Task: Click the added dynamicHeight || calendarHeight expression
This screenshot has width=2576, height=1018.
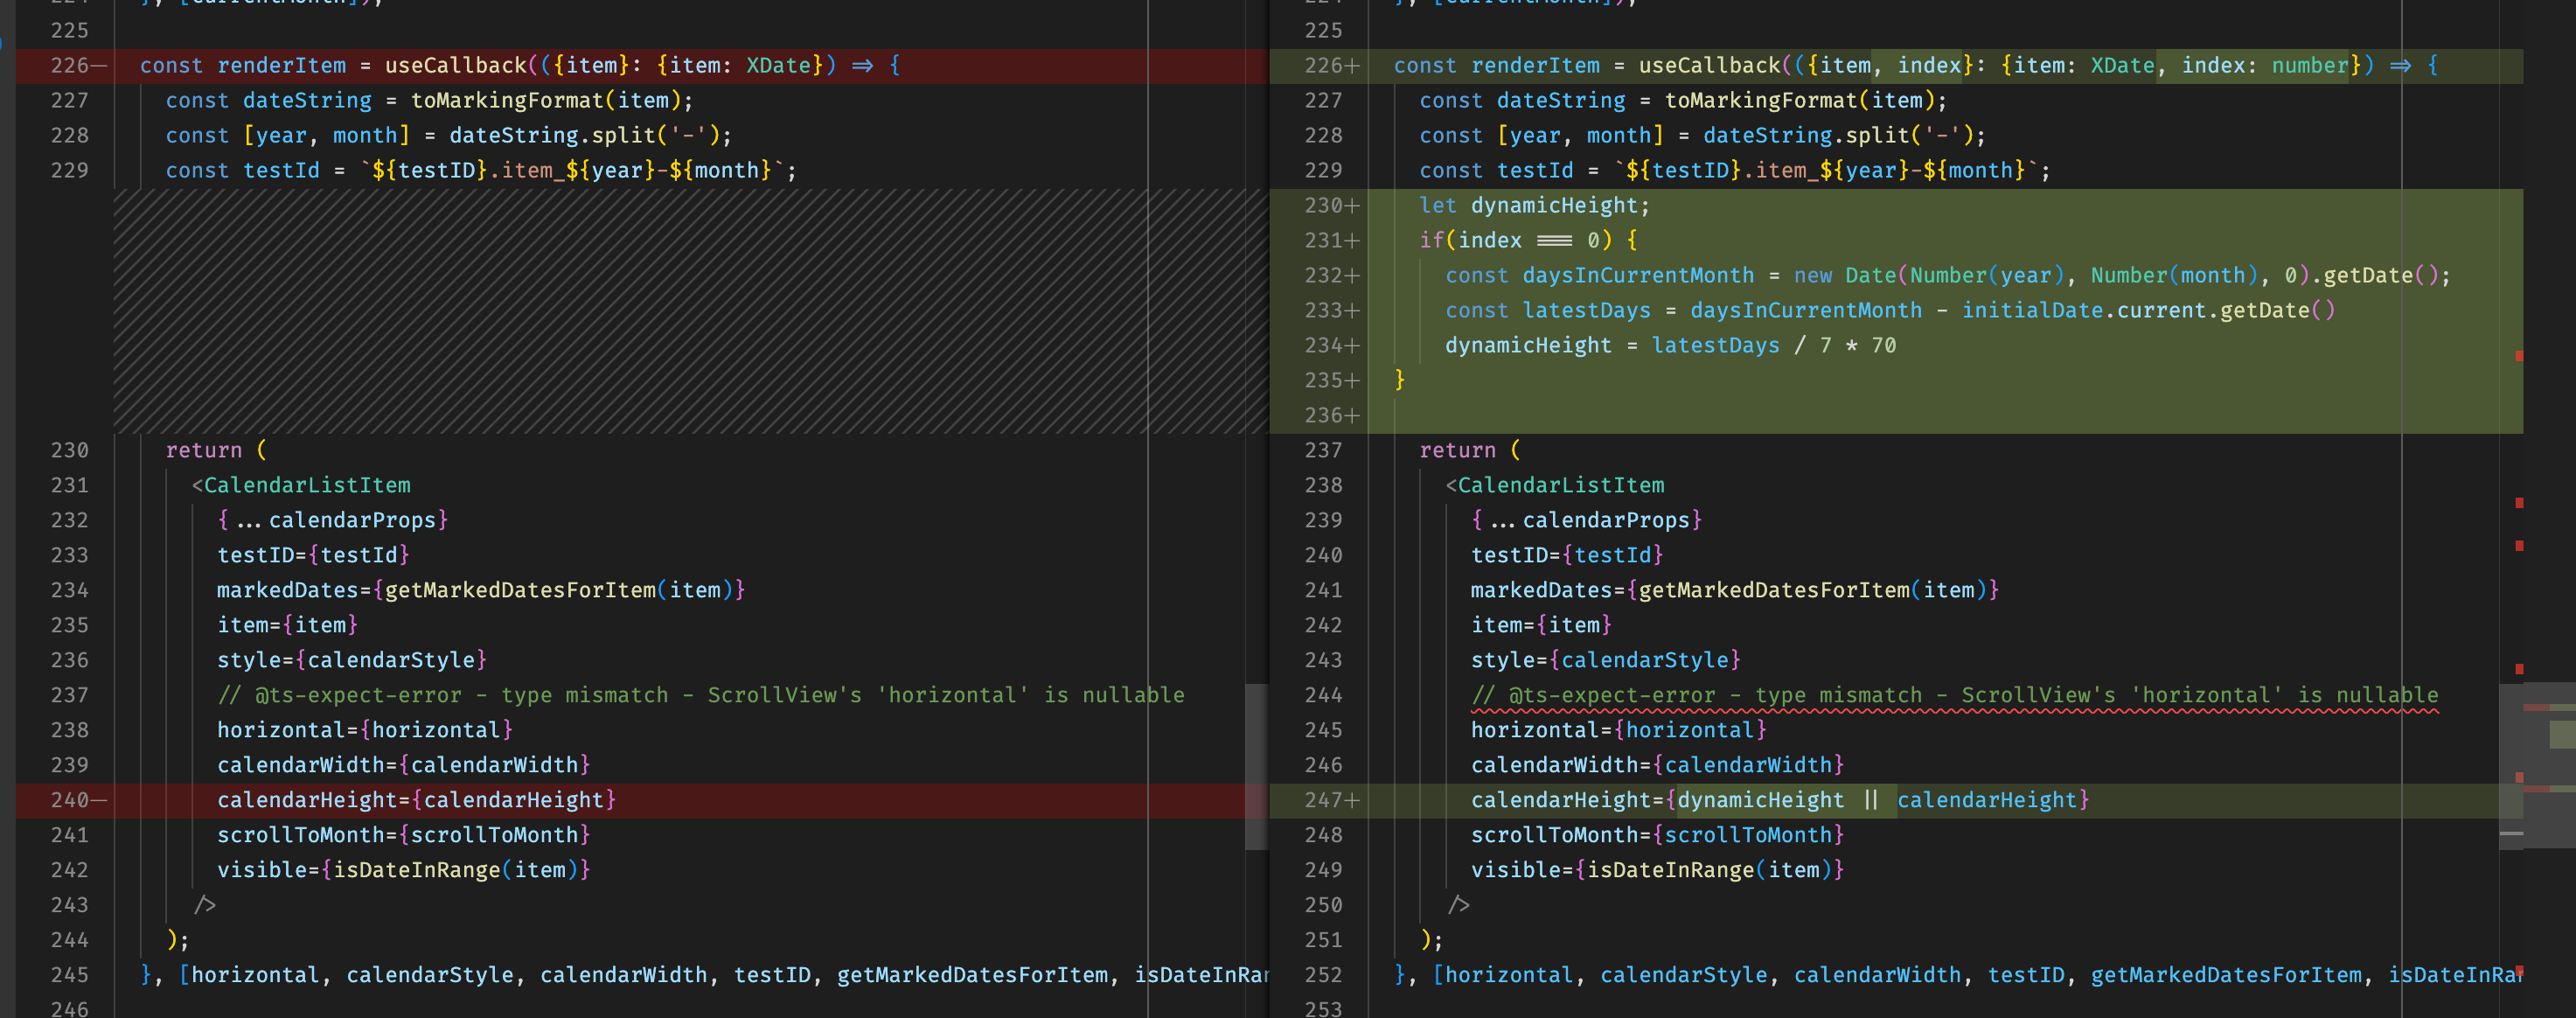Action: 1878,799
